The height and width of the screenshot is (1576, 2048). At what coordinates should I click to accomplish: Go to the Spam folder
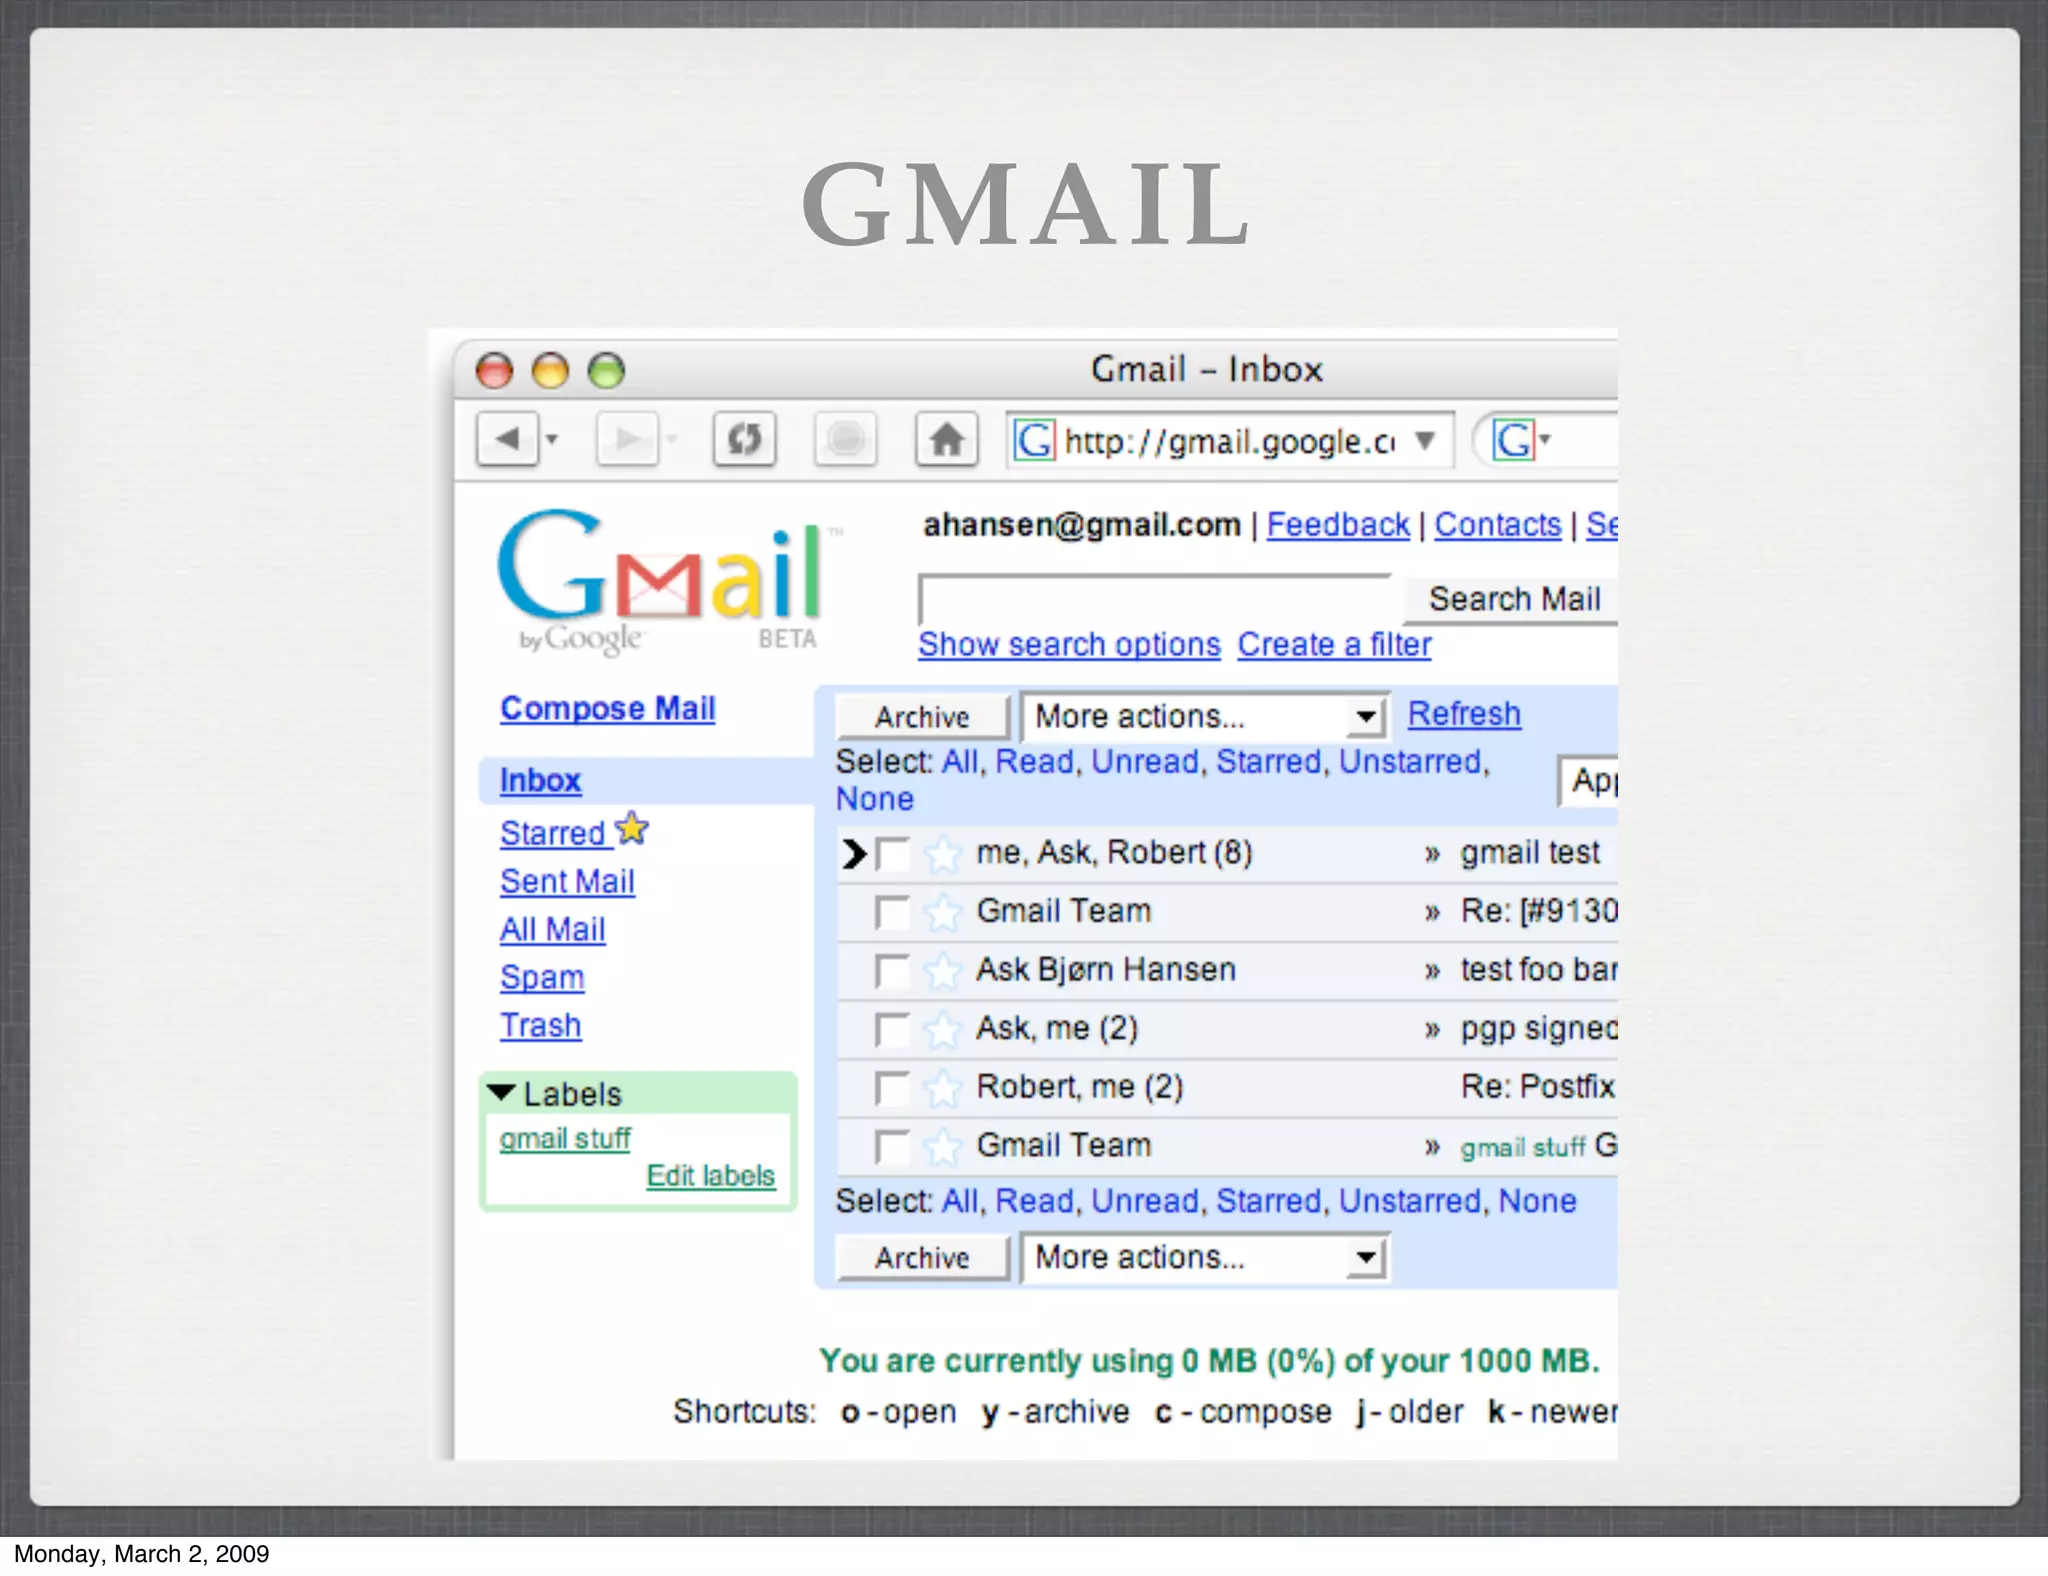click(542, 977)
